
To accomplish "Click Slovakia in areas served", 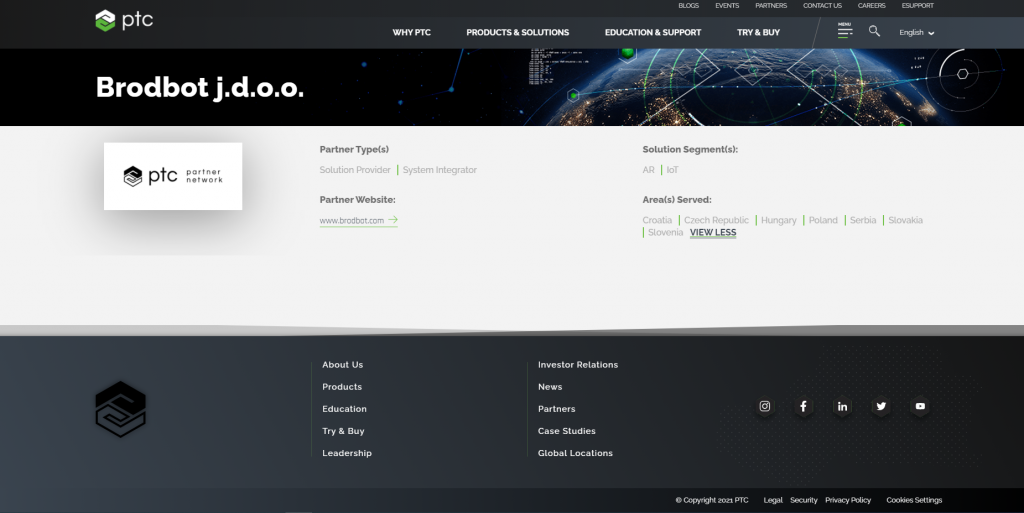I will [905, 220].
